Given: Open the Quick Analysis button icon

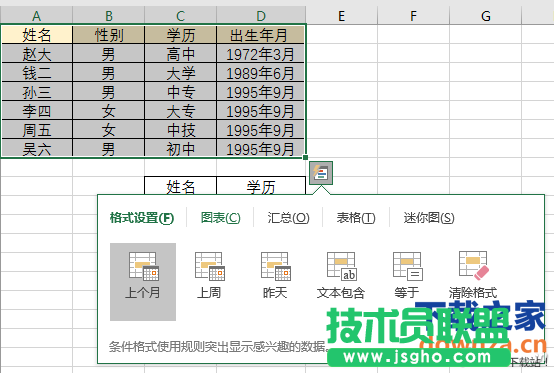Looking at the screenshot, I should (x=321, y=173).
